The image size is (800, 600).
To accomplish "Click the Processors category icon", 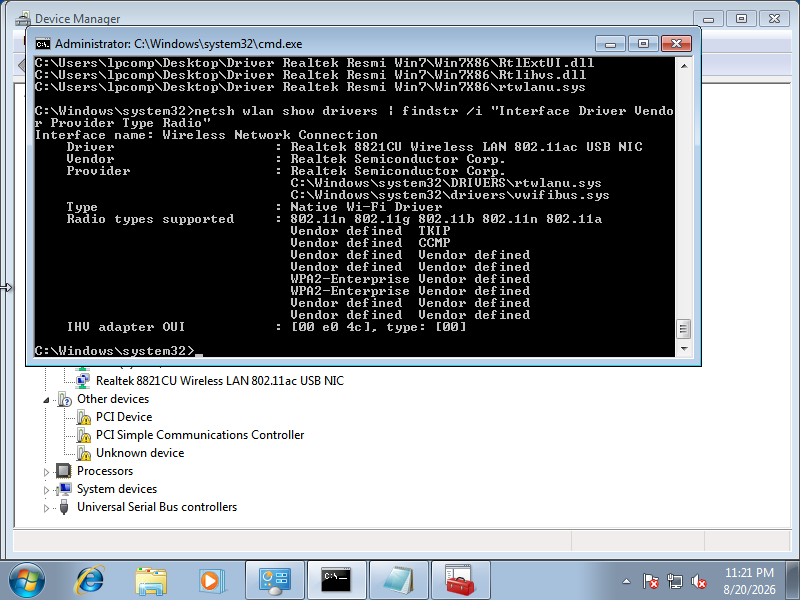I will click(64, 471).
